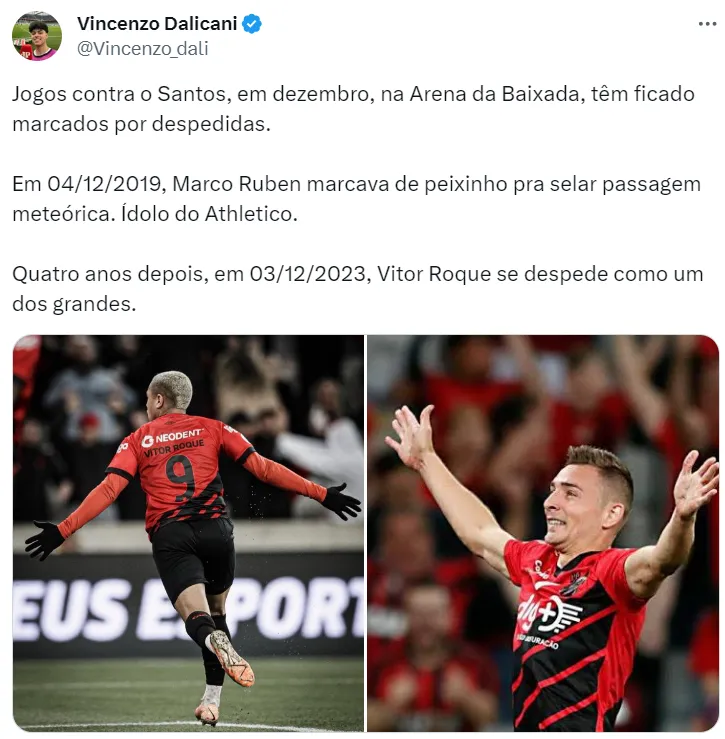725x739 pixels.
Task: Click the Athletico crest on right player's shirt
Action: click(574, 583)
